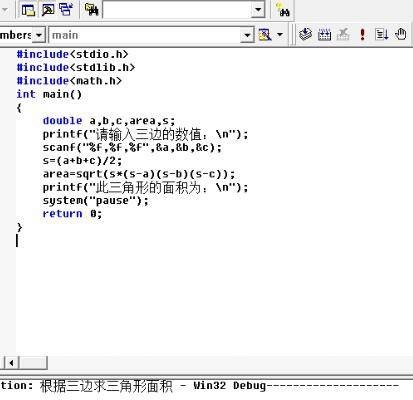Click inside the Find text input box
The height and width of the screenshot is (400, 413).
(177, 10)
